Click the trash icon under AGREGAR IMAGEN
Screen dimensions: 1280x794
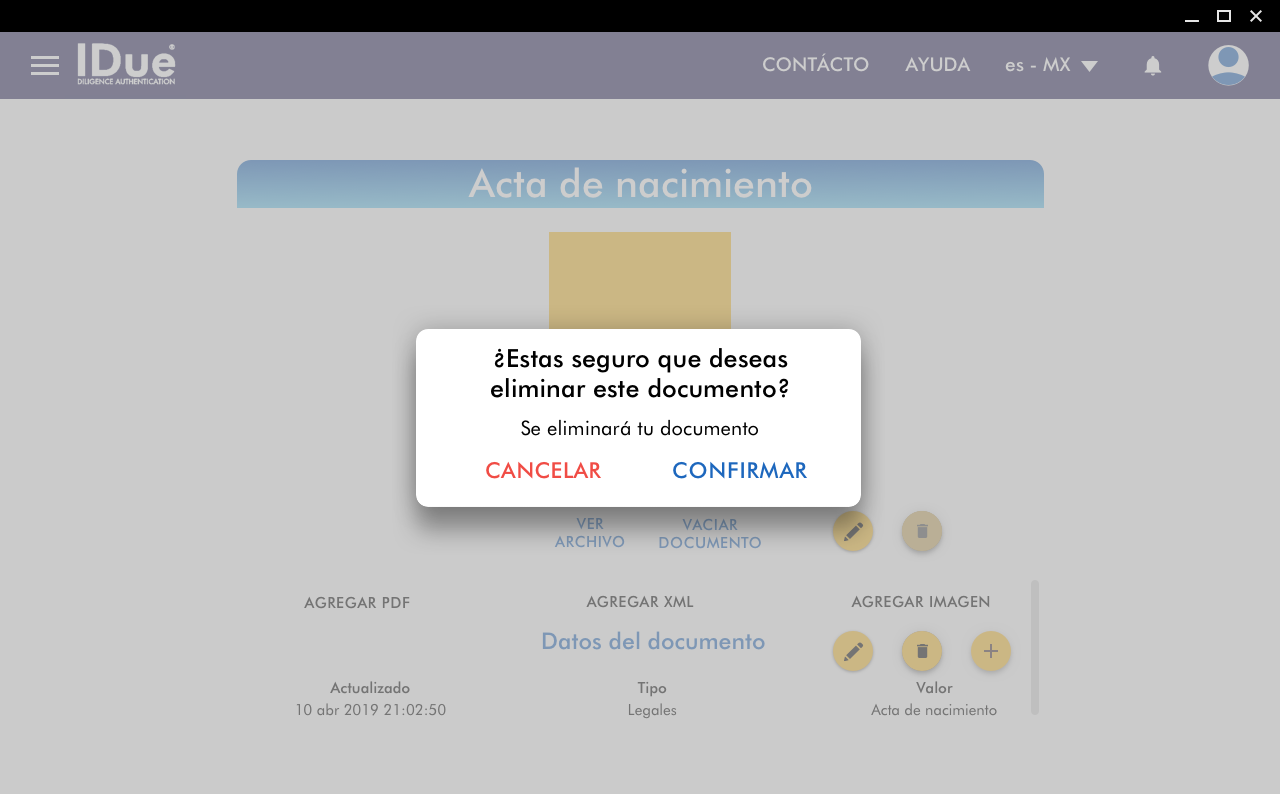[921, 652]
